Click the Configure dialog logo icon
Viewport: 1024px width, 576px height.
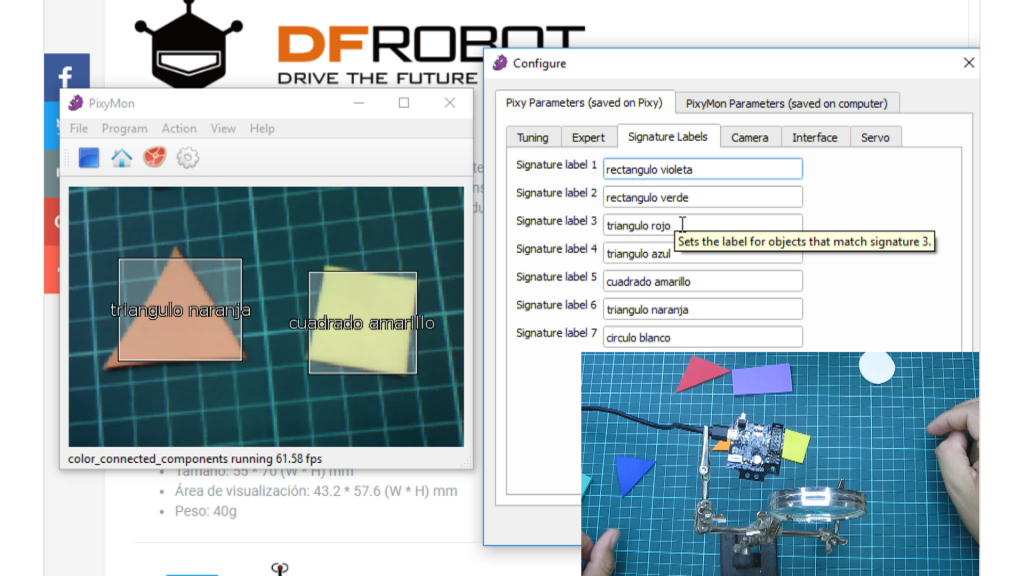pos(500,63)
